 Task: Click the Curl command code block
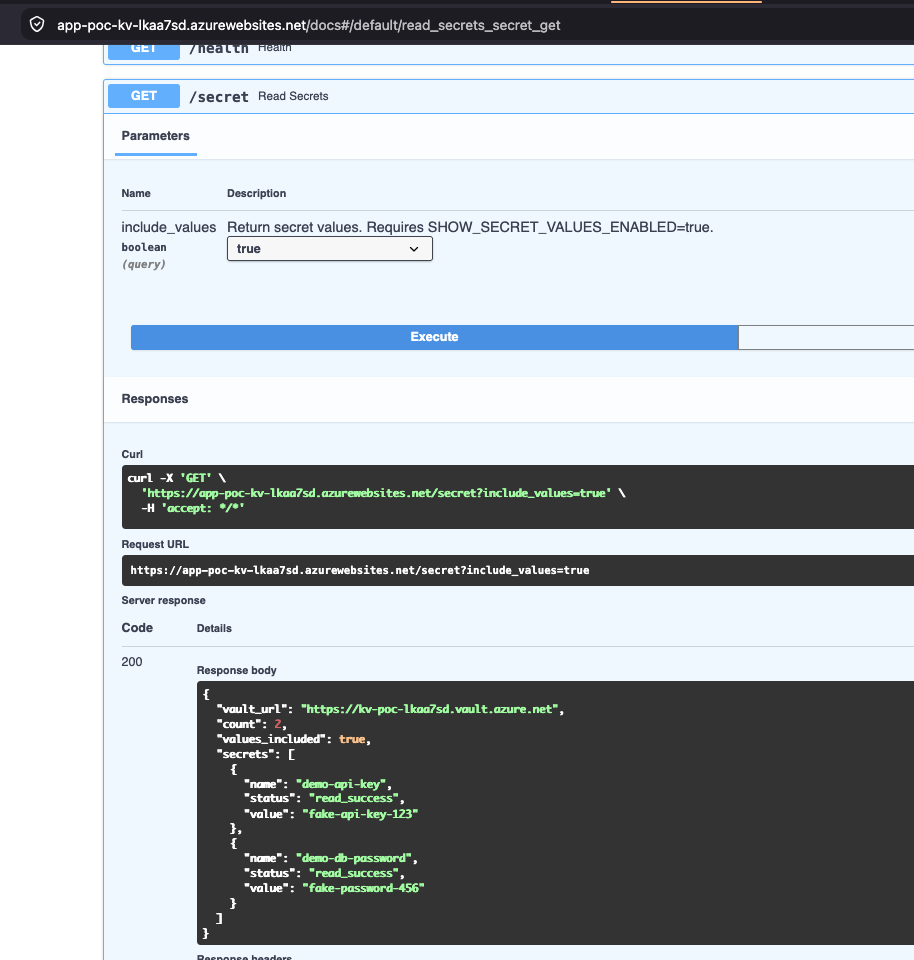point(518,497)
